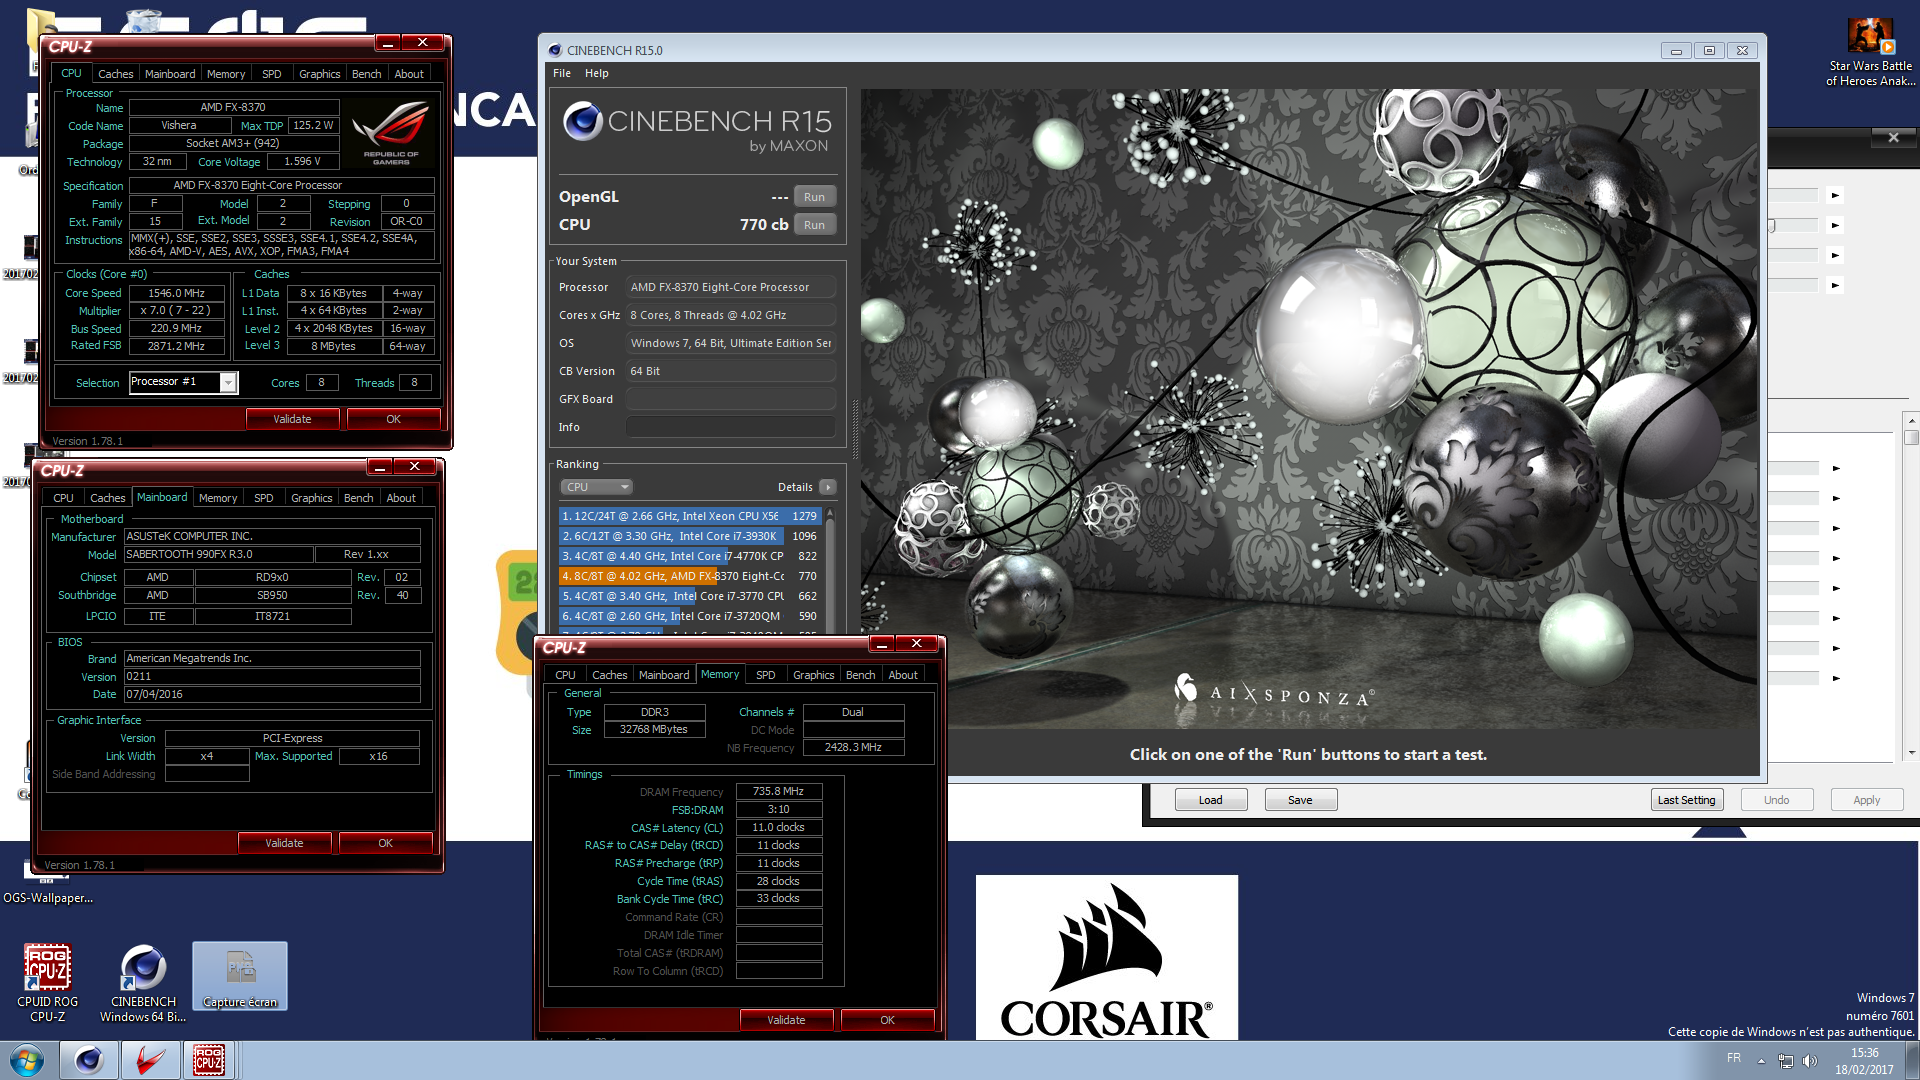Click the Corsair logo image on the desktop
The width and height of the screenshot is (1920, 1080).
coord(1107,958)
